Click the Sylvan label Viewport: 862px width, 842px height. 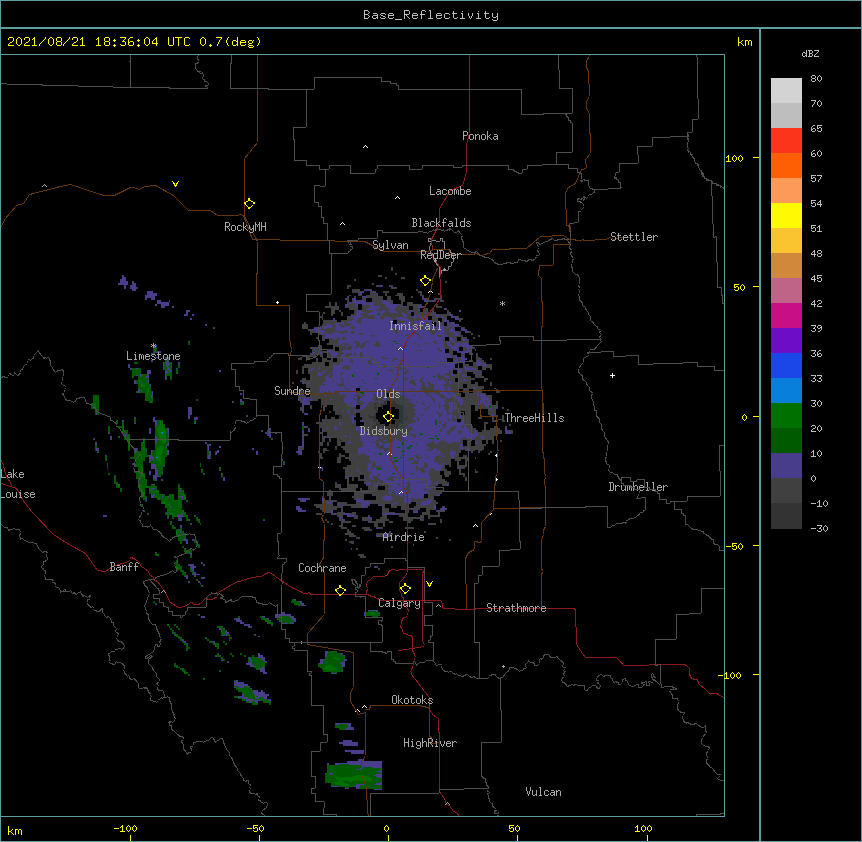pos(390,245)
